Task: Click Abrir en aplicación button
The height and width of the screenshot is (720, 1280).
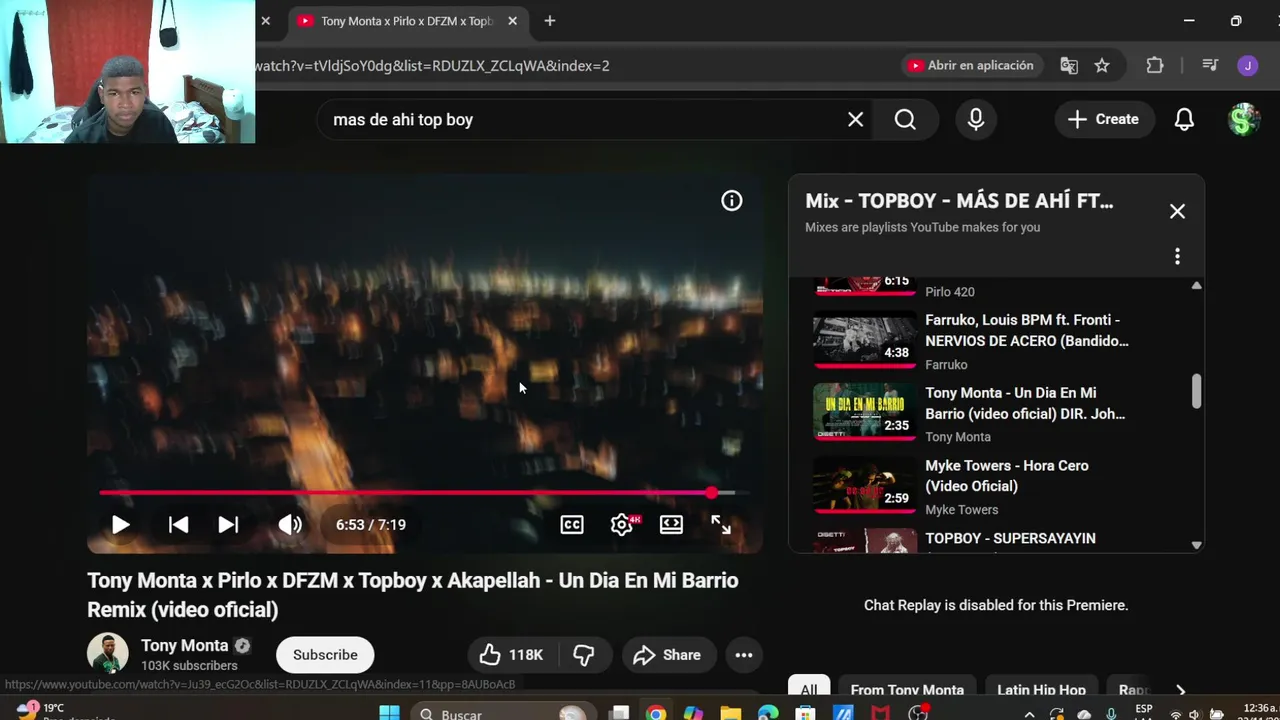Action: pos(970,66)
